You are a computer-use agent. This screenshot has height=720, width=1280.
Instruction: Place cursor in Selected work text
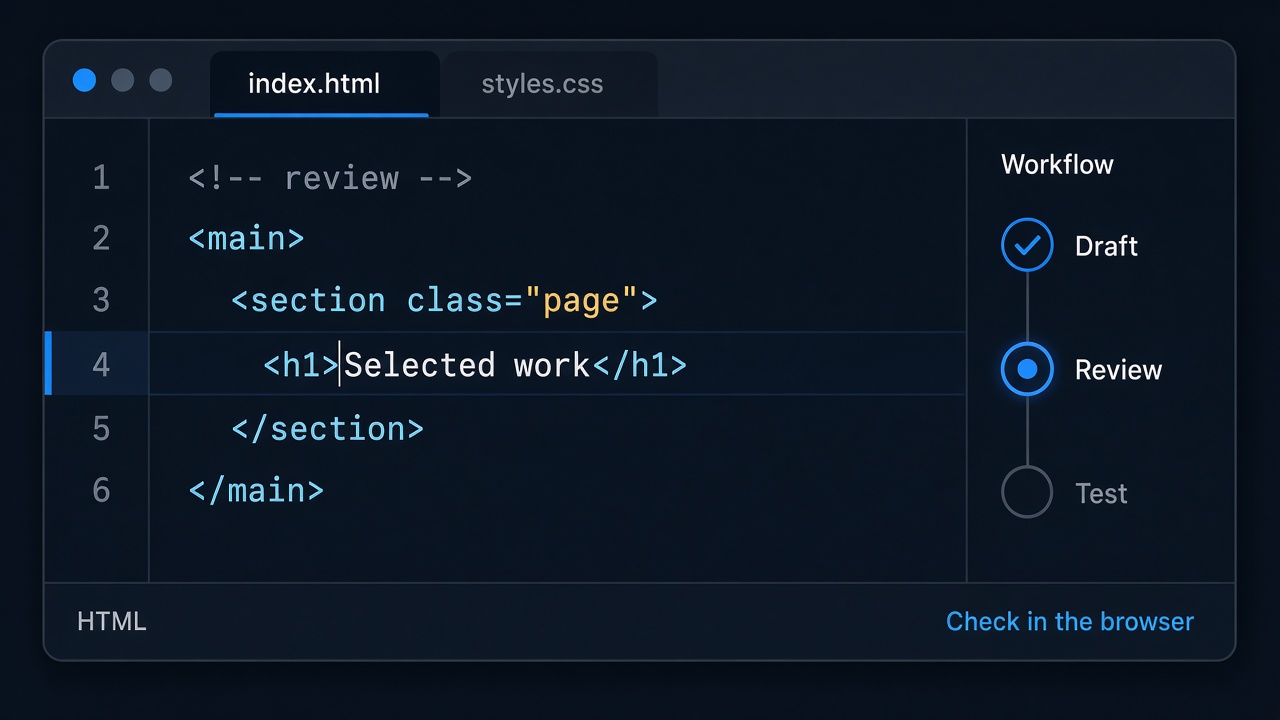[x=467, y=365]
